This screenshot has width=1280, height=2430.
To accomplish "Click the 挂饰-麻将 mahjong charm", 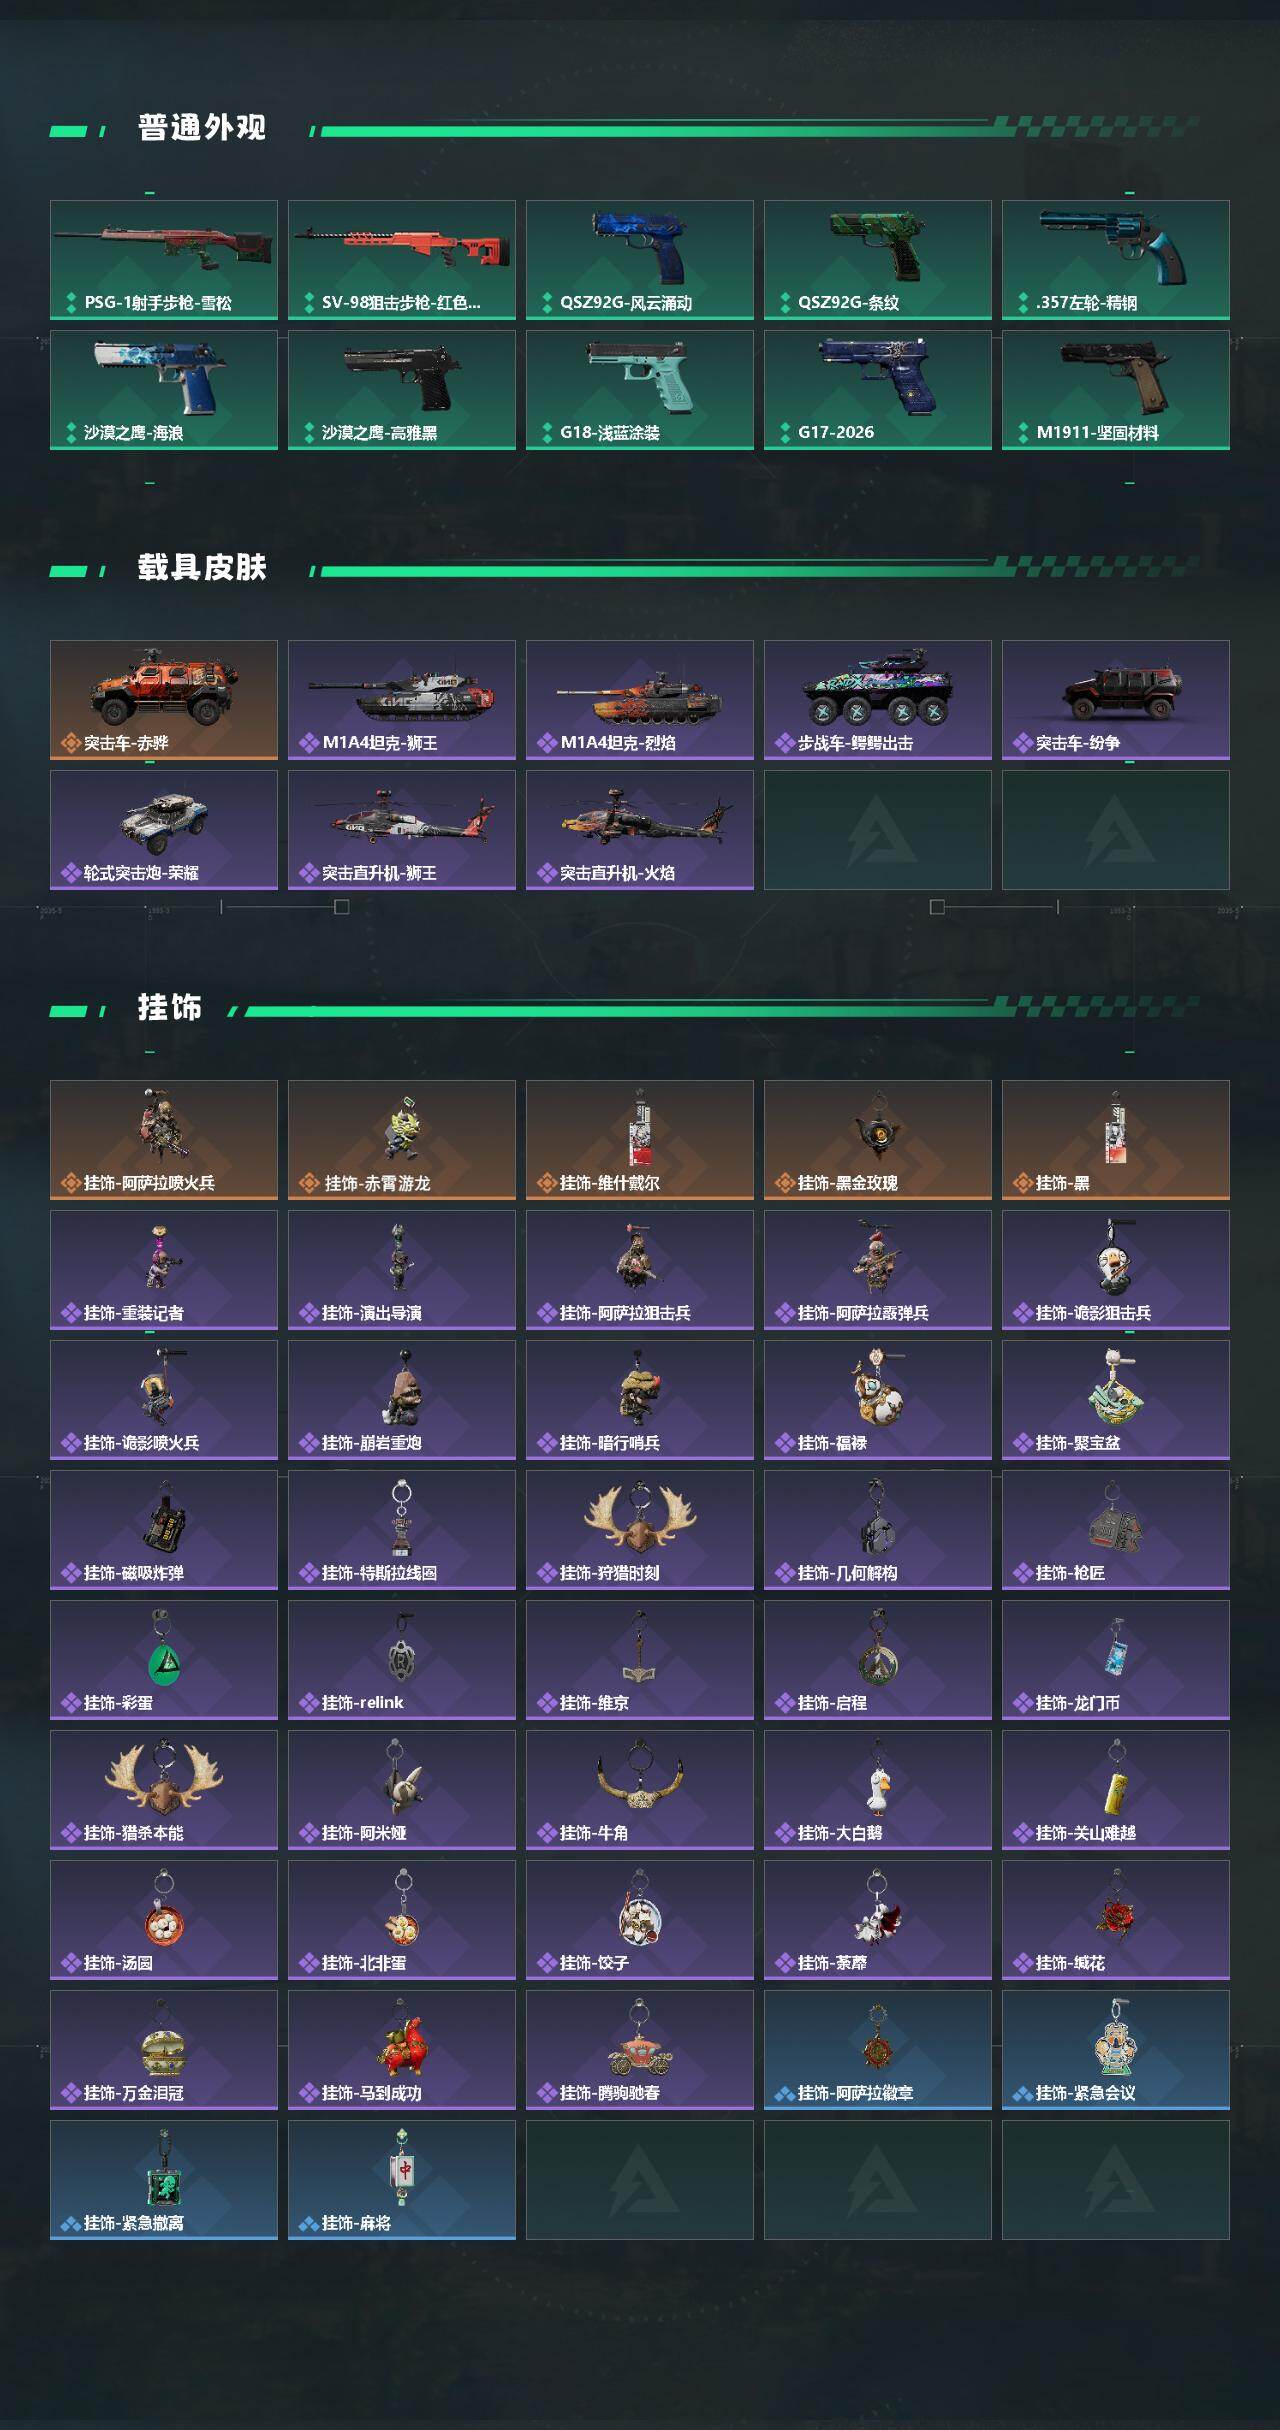I will [x=402, y=2180].
